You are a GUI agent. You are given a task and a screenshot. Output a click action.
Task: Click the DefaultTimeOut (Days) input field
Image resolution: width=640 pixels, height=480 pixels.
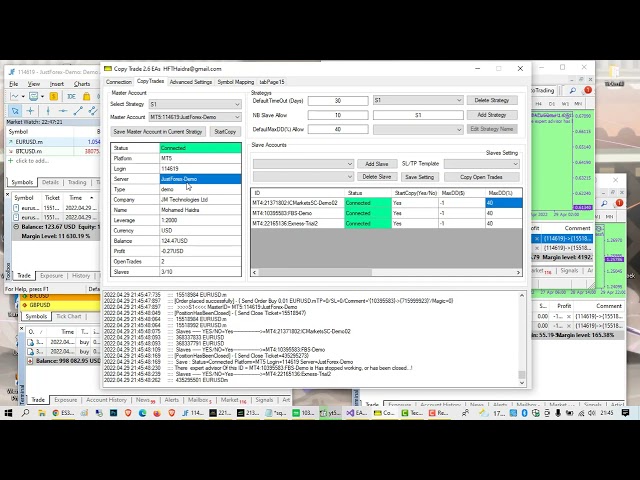(338, 100)
